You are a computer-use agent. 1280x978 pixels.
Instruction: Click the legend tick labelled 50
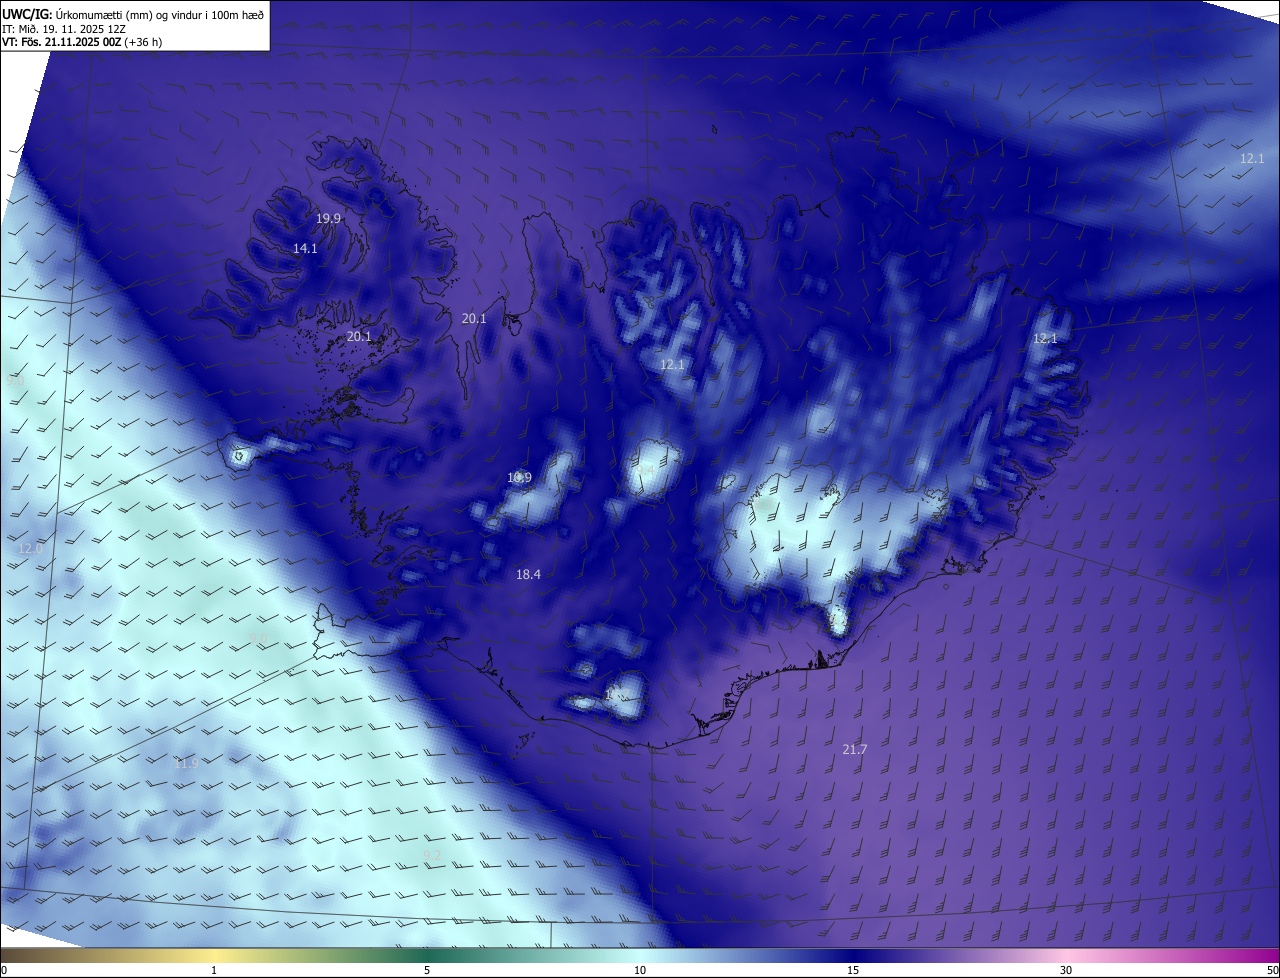1272,970
